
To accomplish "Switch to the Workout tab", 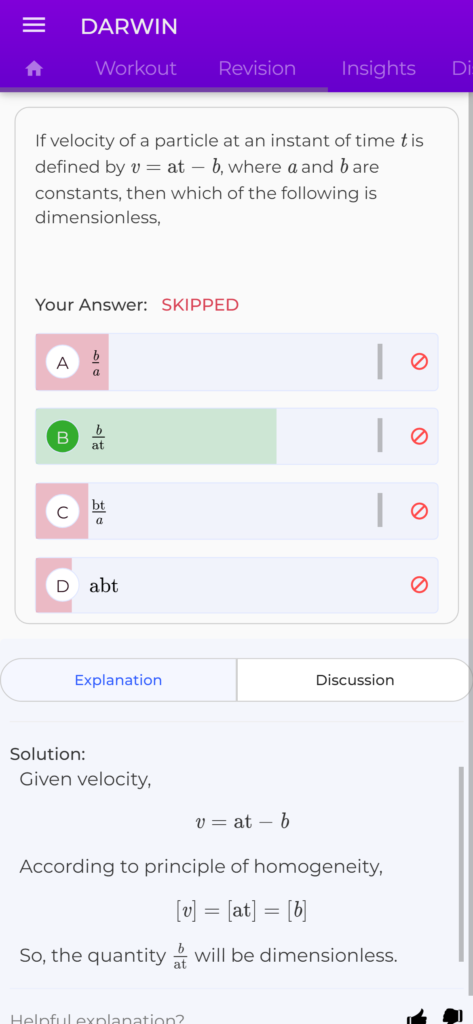I will [x=136, y=69].
